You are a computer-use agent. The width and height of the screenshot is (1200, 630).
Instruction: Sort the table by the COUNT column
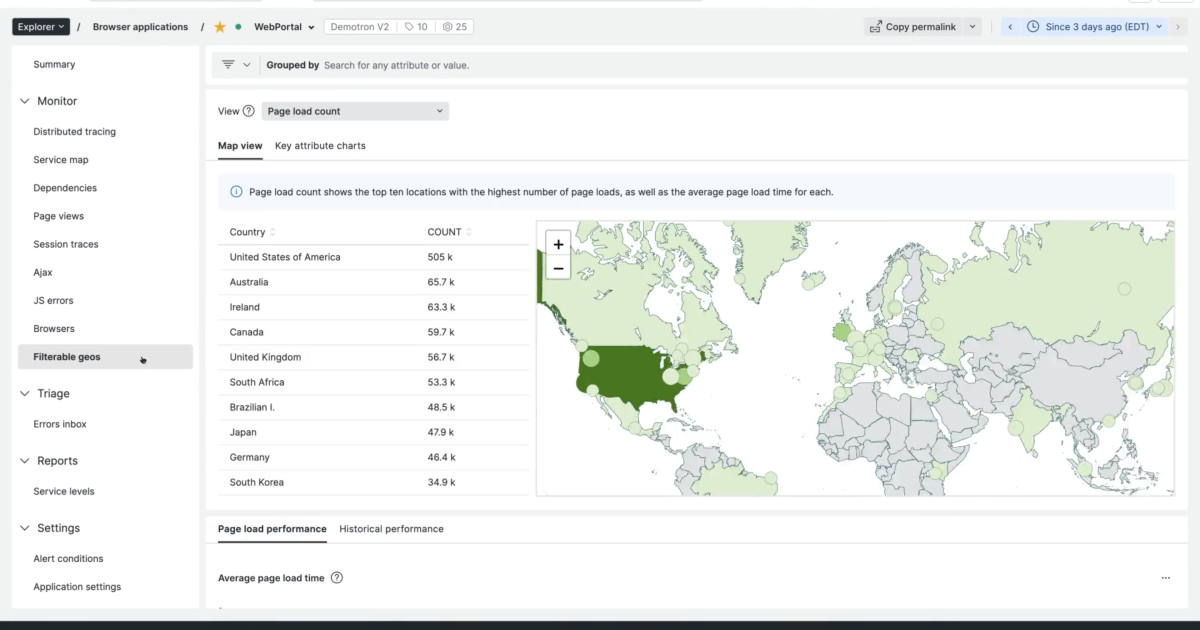pyautogui.click(x=447, y=231)
